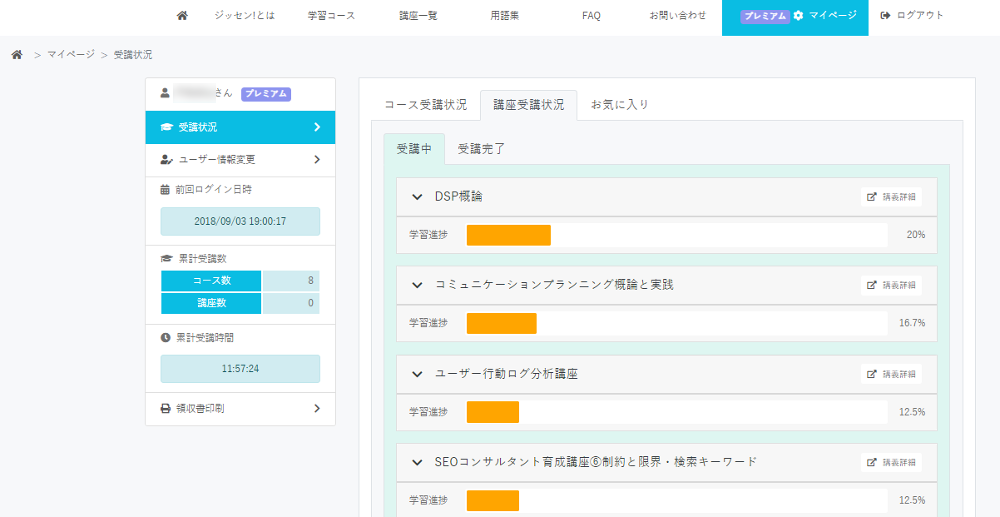
Task: Open 講義詳細 for ユーザー行動ログ分析講座
Action: click(891, 374)
